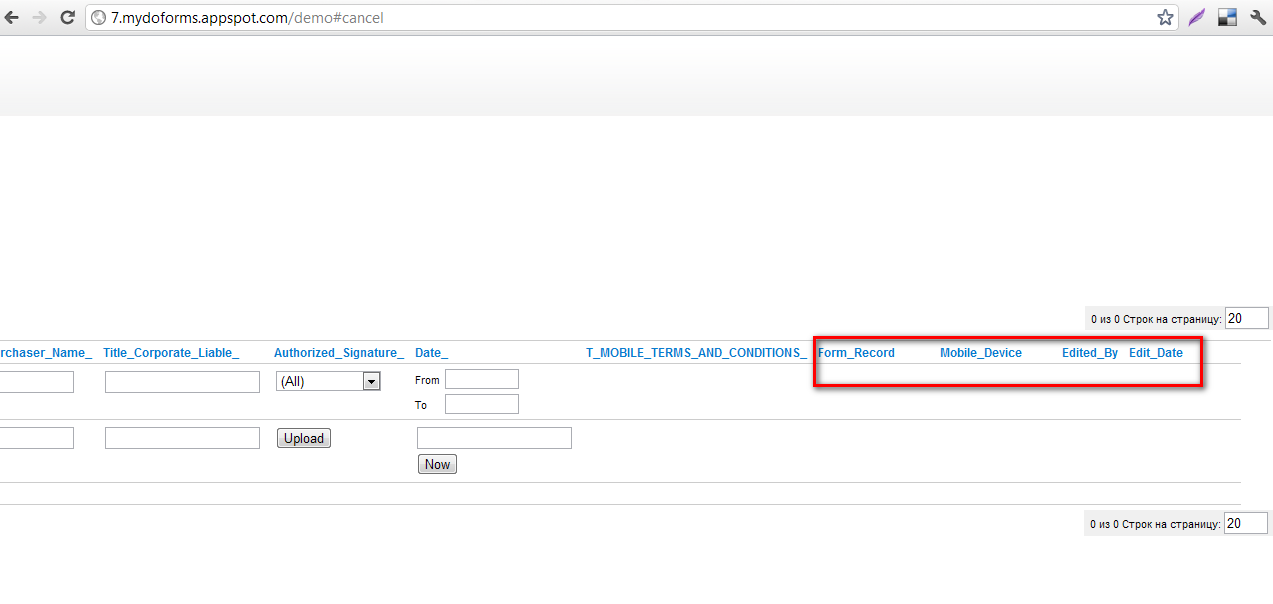Image resolution: width=1273 pixels, height=604 pixels.
Task: Bookmark this page with the star icon
Action: point(1165,18)
